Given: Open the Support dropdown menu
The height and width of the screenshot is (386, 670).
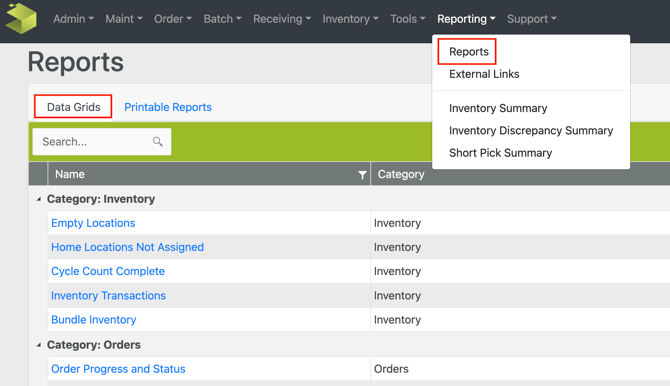Looking at the screenshot, I should [532, 19].
